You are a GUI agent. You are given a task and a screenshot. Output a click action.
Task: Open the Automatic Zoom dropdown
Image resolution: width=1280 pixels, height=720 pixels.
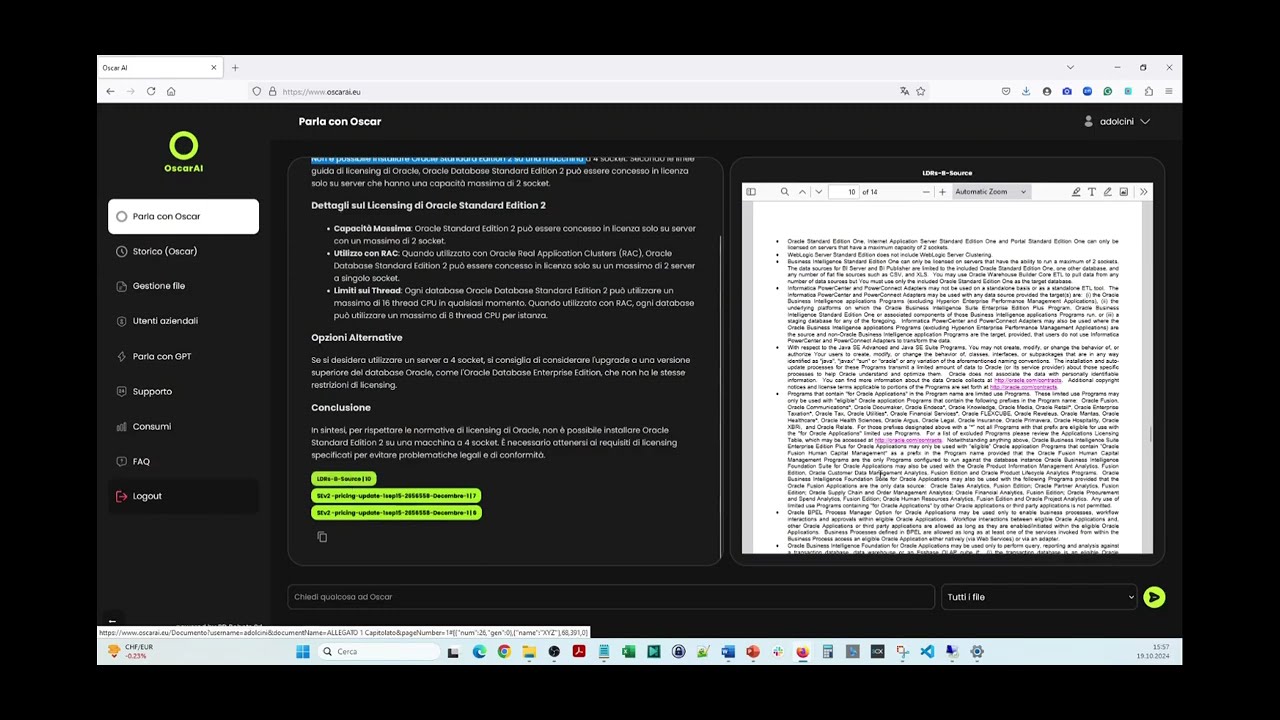click(x=990, y=192)
